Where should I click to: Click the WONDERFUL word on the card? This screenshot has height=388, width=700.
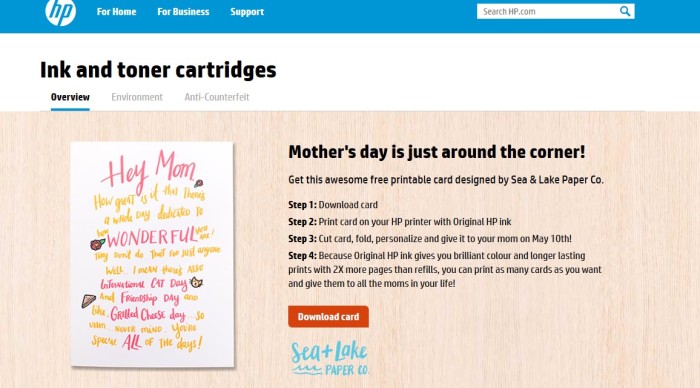[x=151, y=237]
